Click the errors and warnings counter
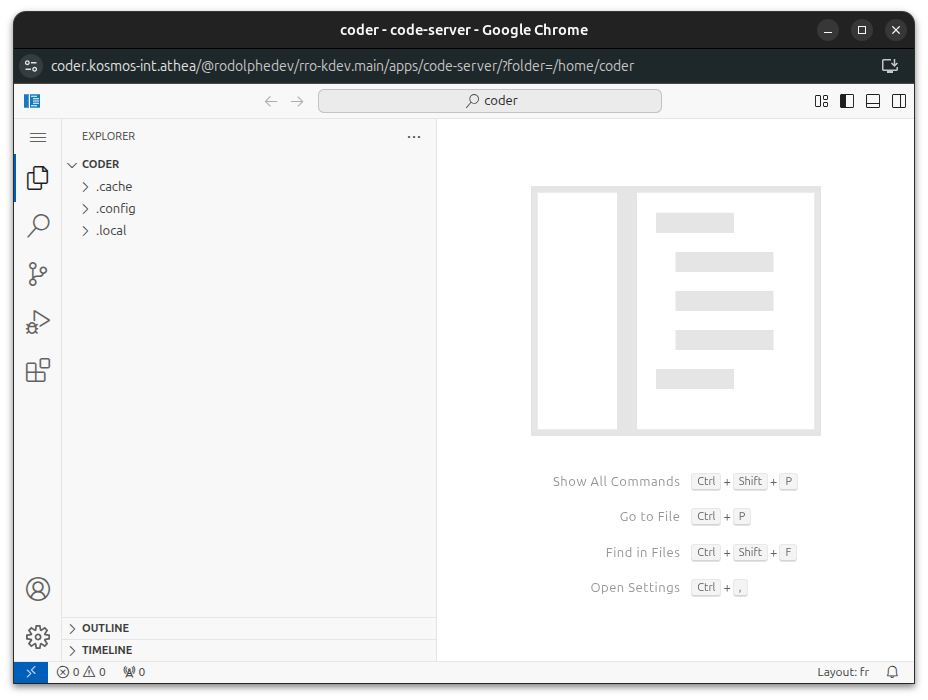The width and height of the screenshot is (928, 700). [x=82, y=672]
